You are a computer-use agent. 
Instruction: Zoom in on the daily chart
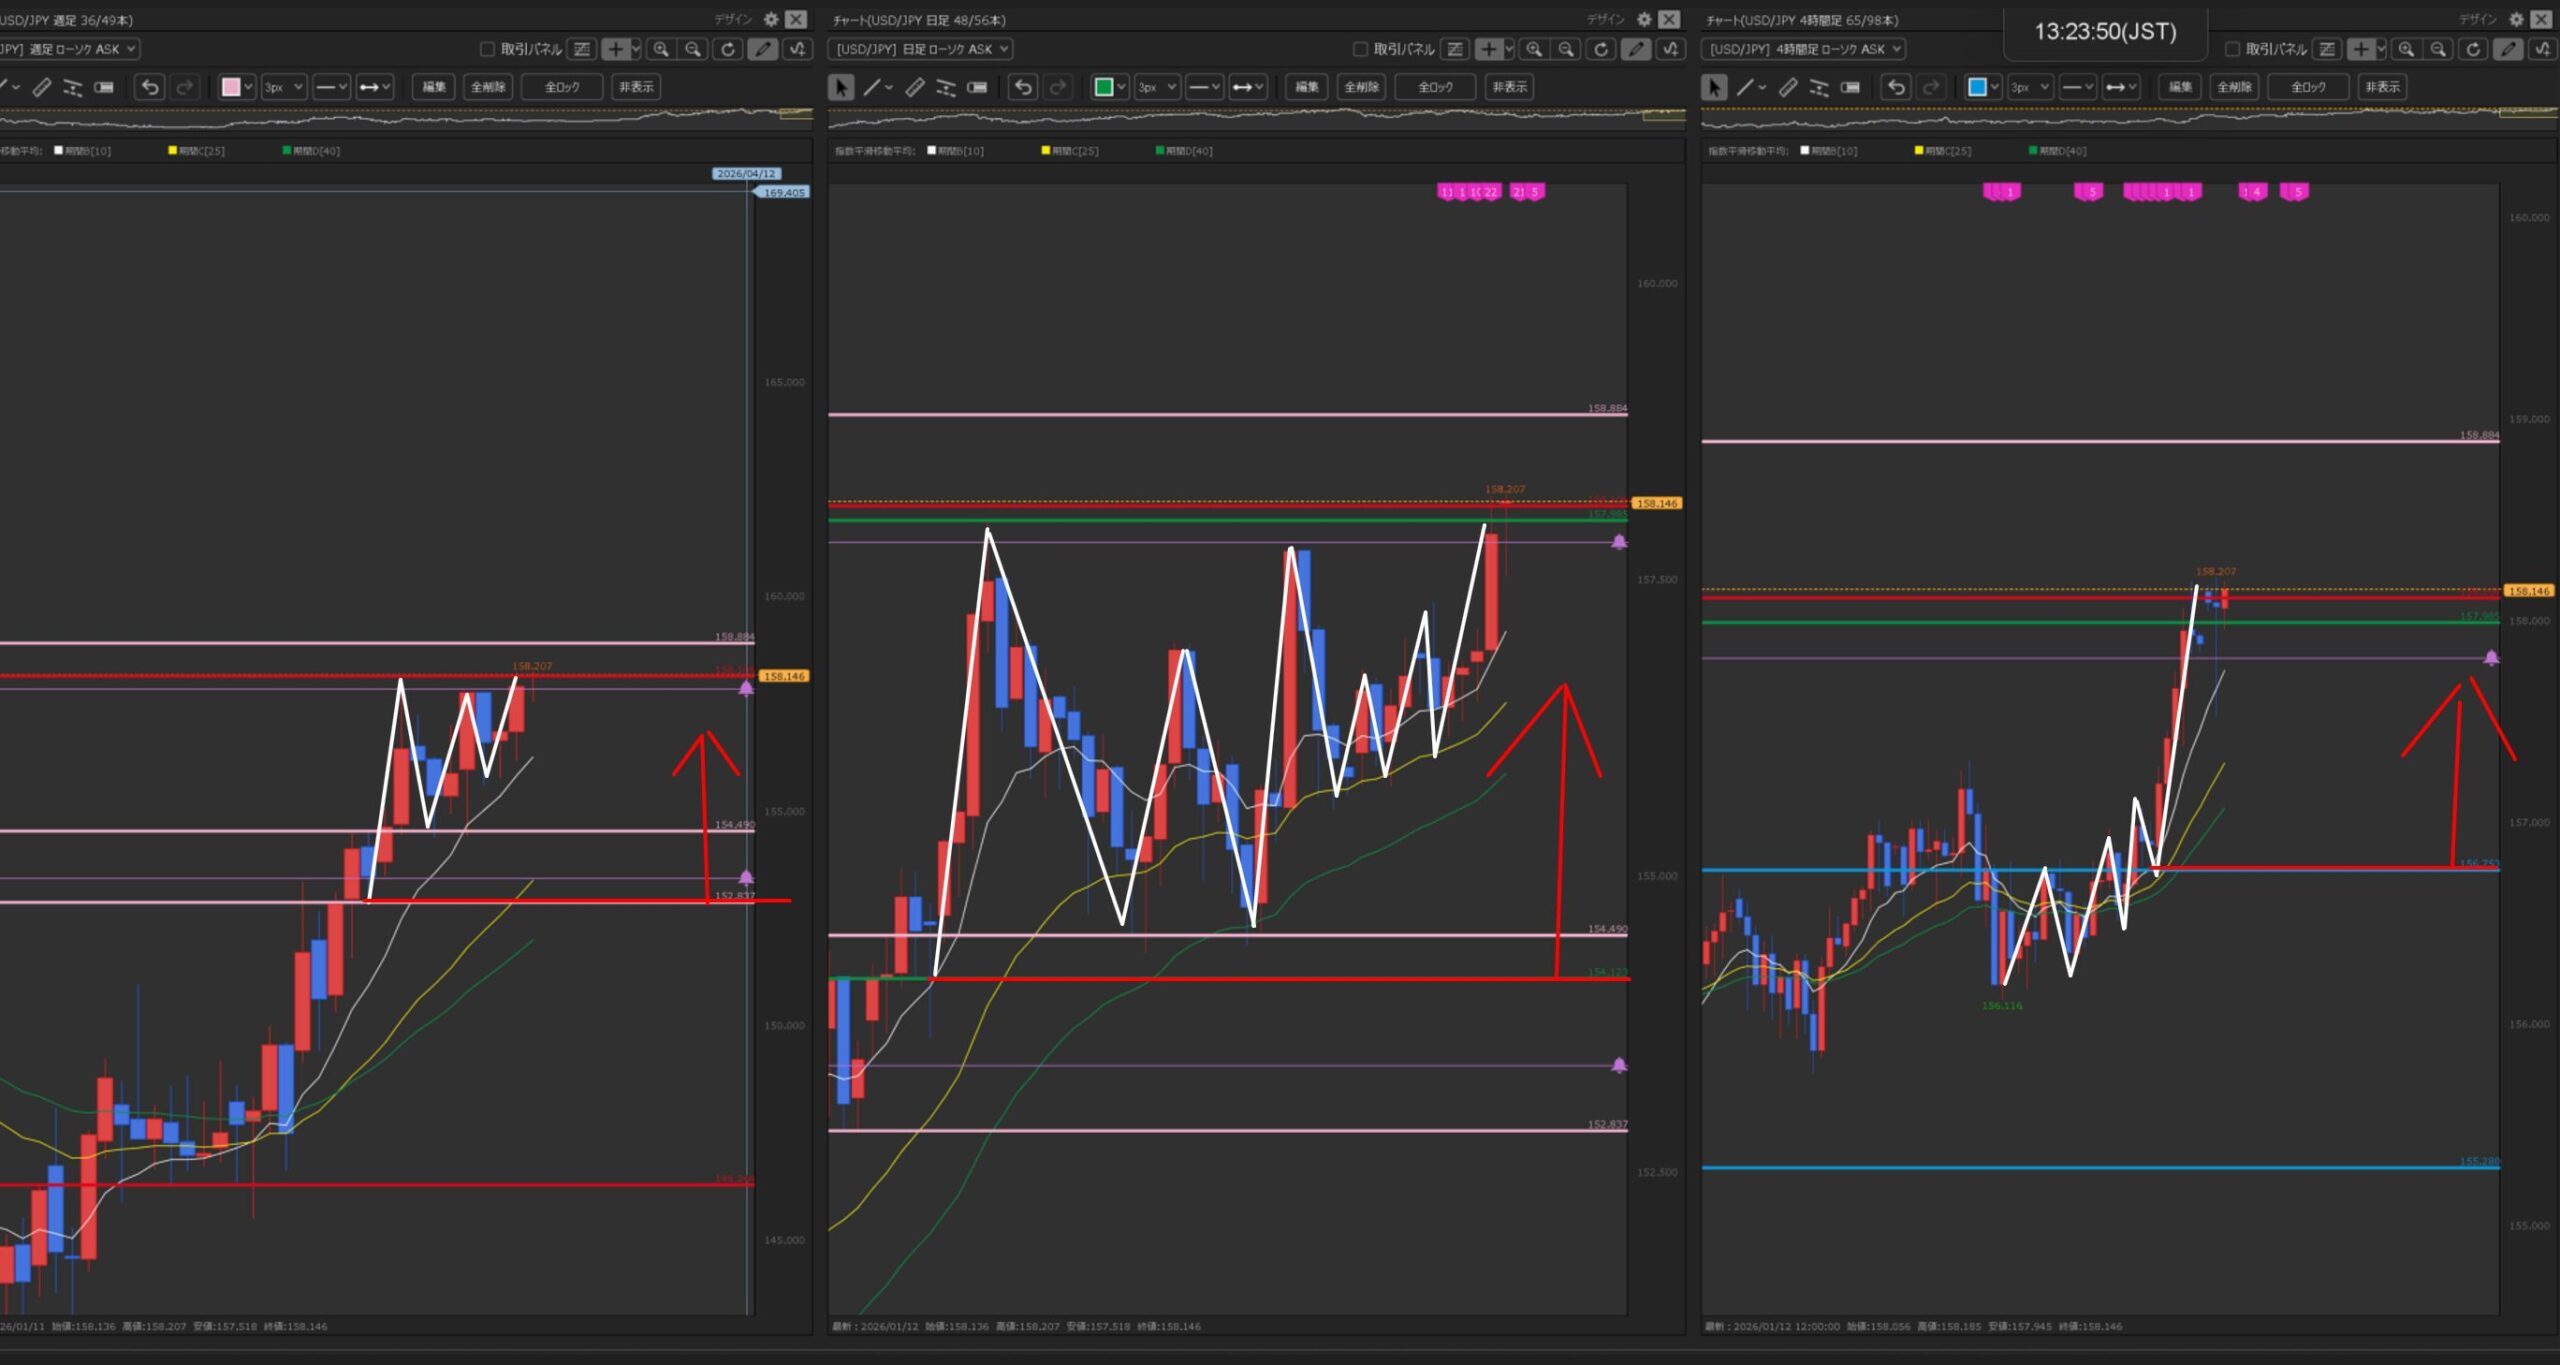[1534, 49]
